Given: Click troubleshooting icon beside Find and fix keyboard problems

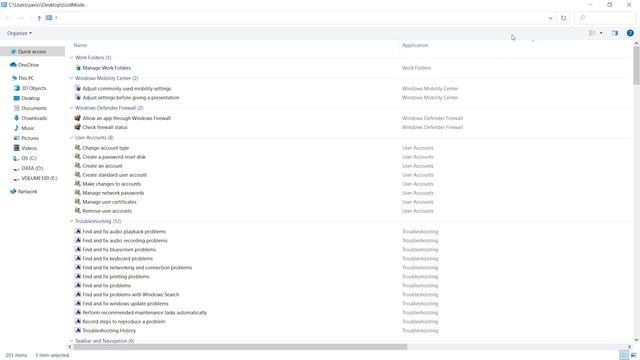Looking at the screenshot, I should pos(78,258).
